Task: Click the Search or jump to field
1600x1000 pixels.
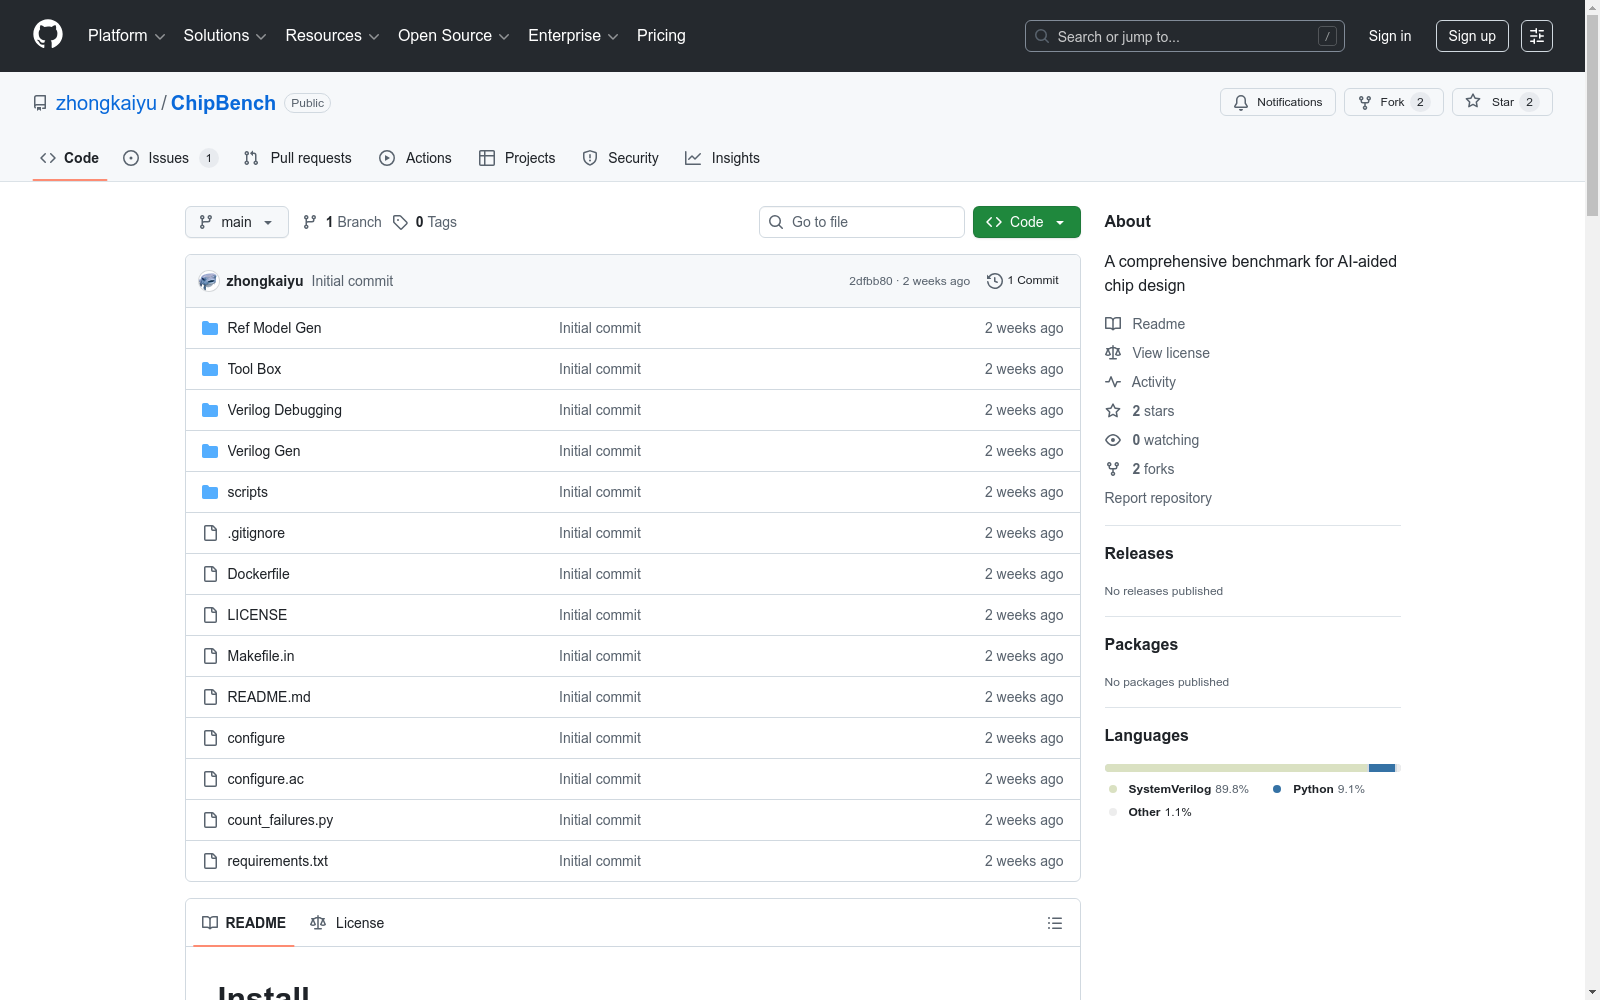Action: [1185, 36]
